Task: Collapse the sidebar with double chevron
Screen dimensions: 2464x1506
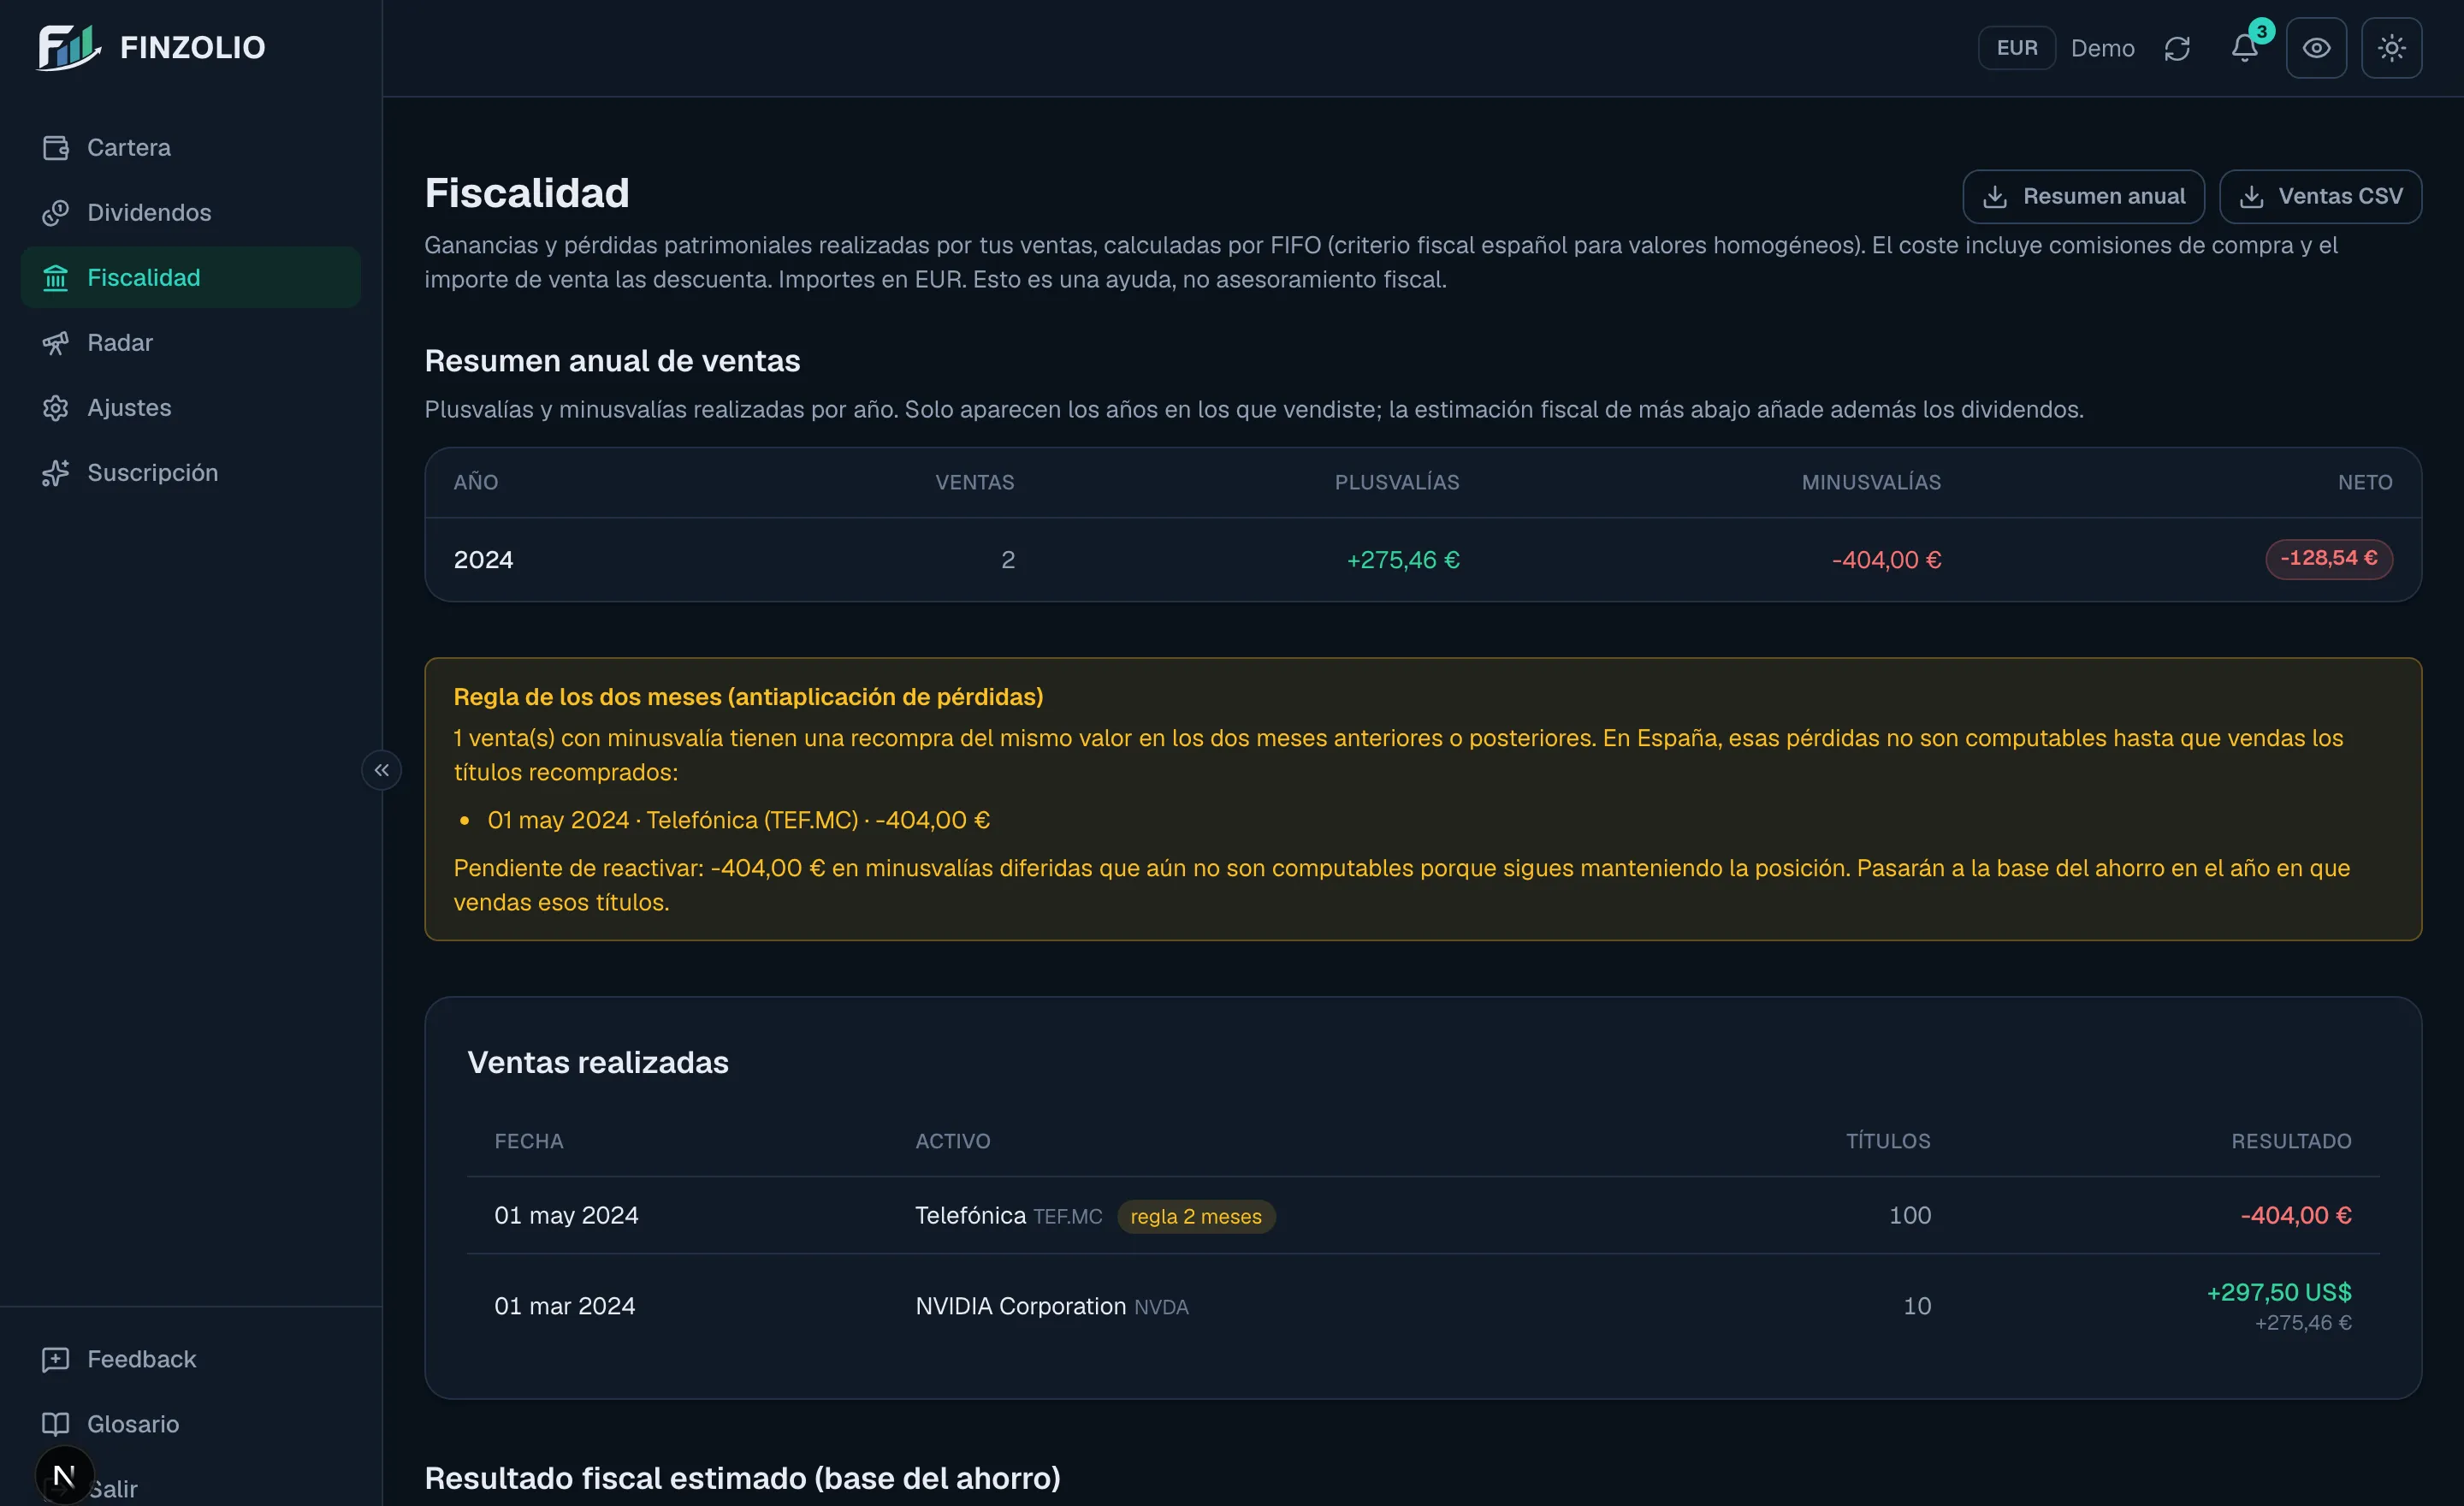Action: (x=382, y=770)
